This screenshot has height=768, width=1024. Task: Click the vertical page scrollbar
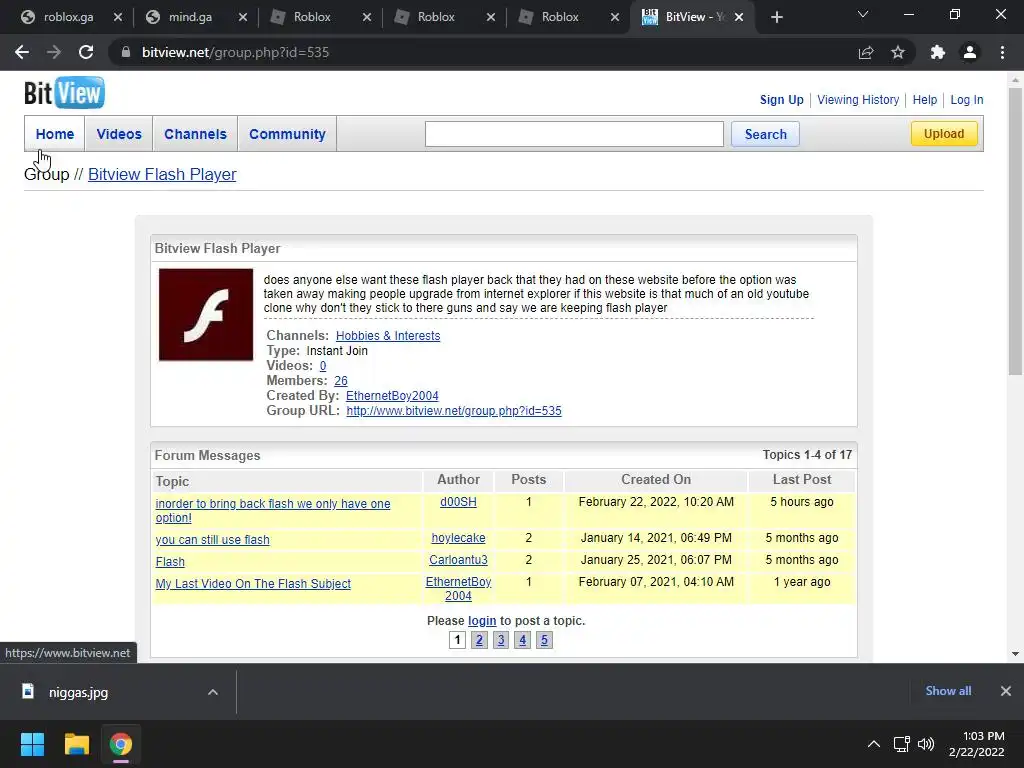pyautogui.click(x=1015, y=231)
